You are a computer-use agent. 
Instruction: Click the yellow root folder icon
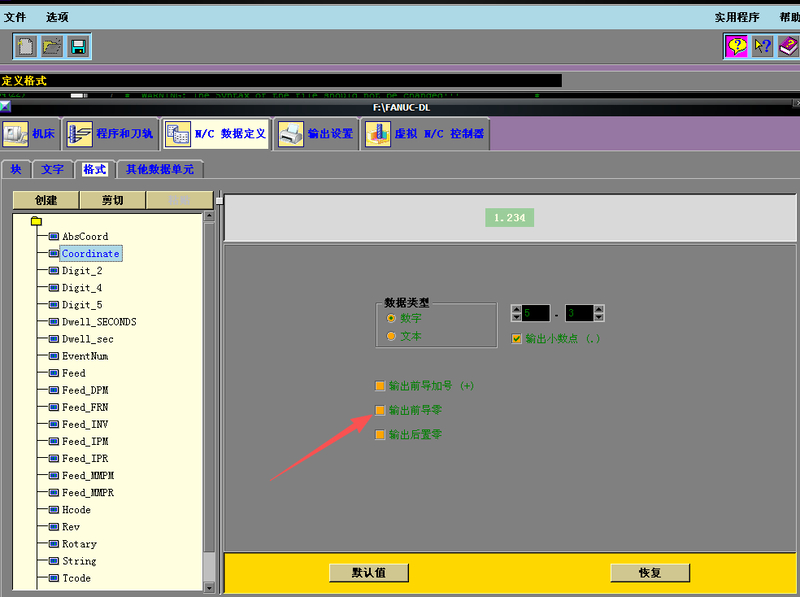tap(36, 221)
